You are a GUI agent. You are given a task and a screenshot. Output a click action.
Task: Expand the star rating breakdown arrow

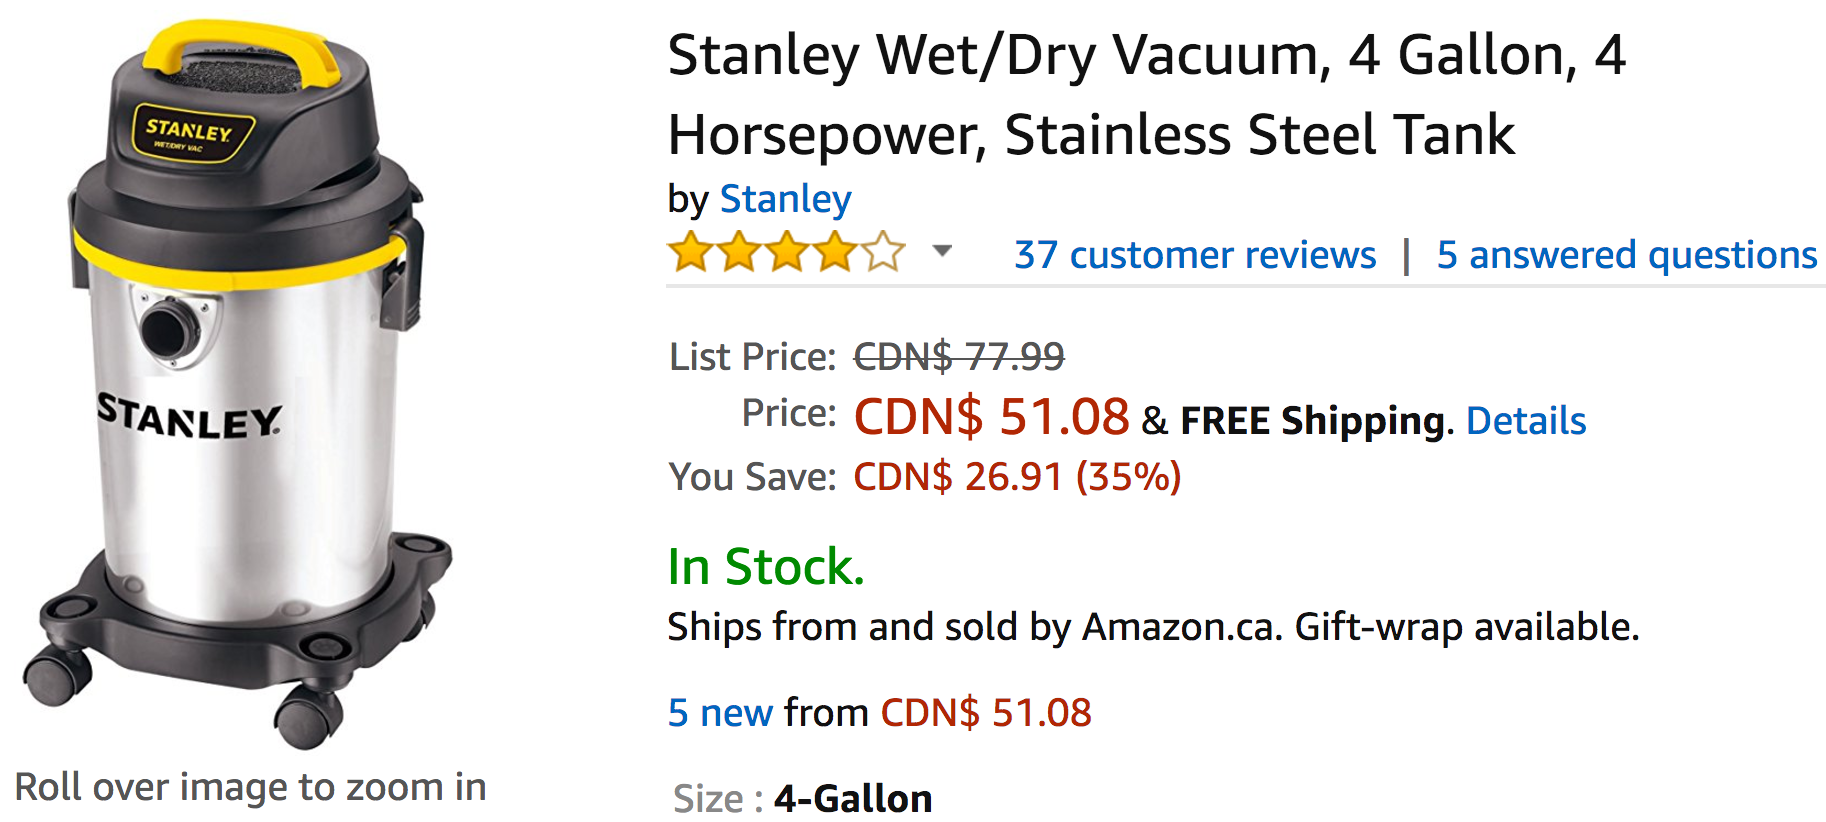tap(942, 251)
